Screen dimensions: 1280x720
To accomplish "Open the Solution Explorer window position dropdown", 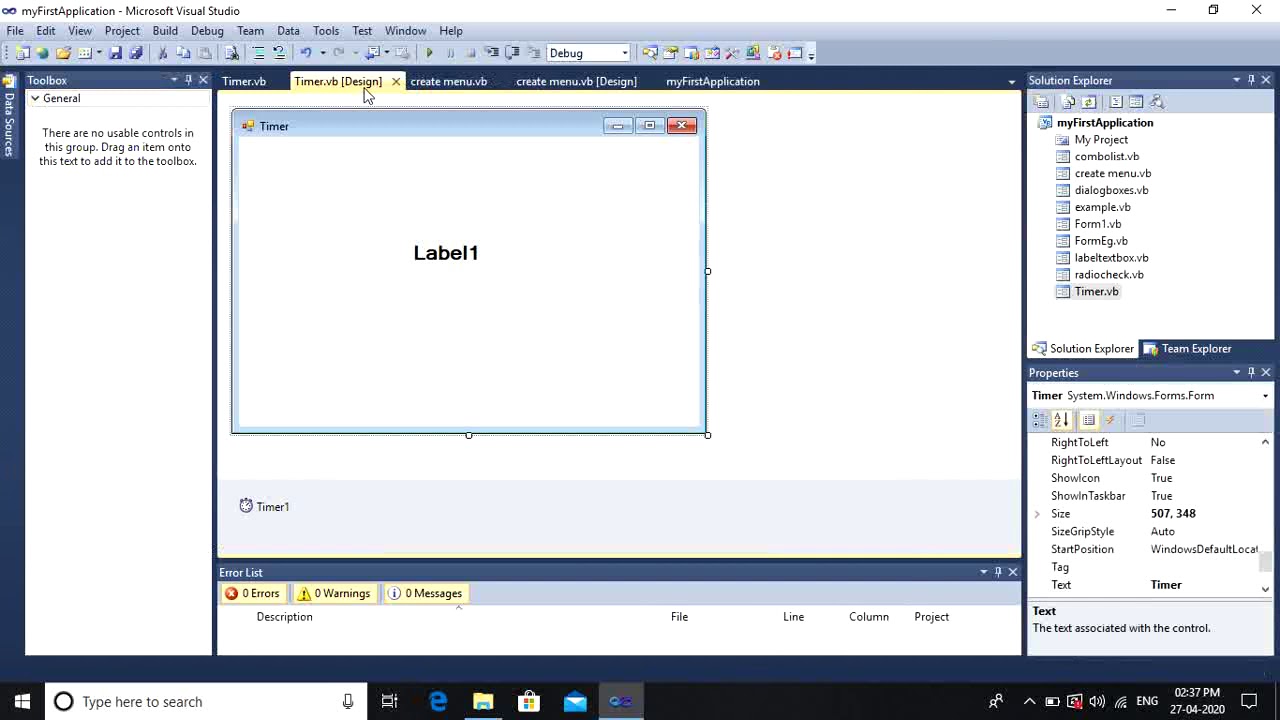I will point(1236,80).
